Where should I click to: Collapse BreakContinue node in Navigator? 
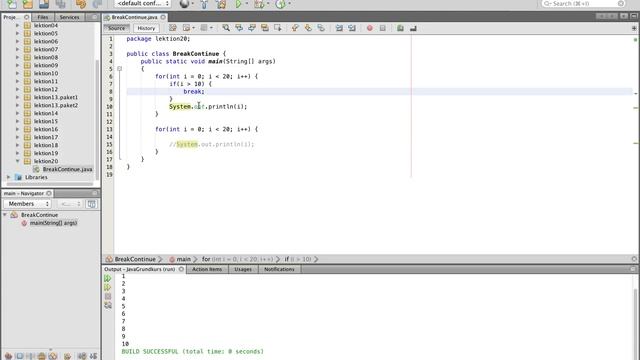[5, 215]
